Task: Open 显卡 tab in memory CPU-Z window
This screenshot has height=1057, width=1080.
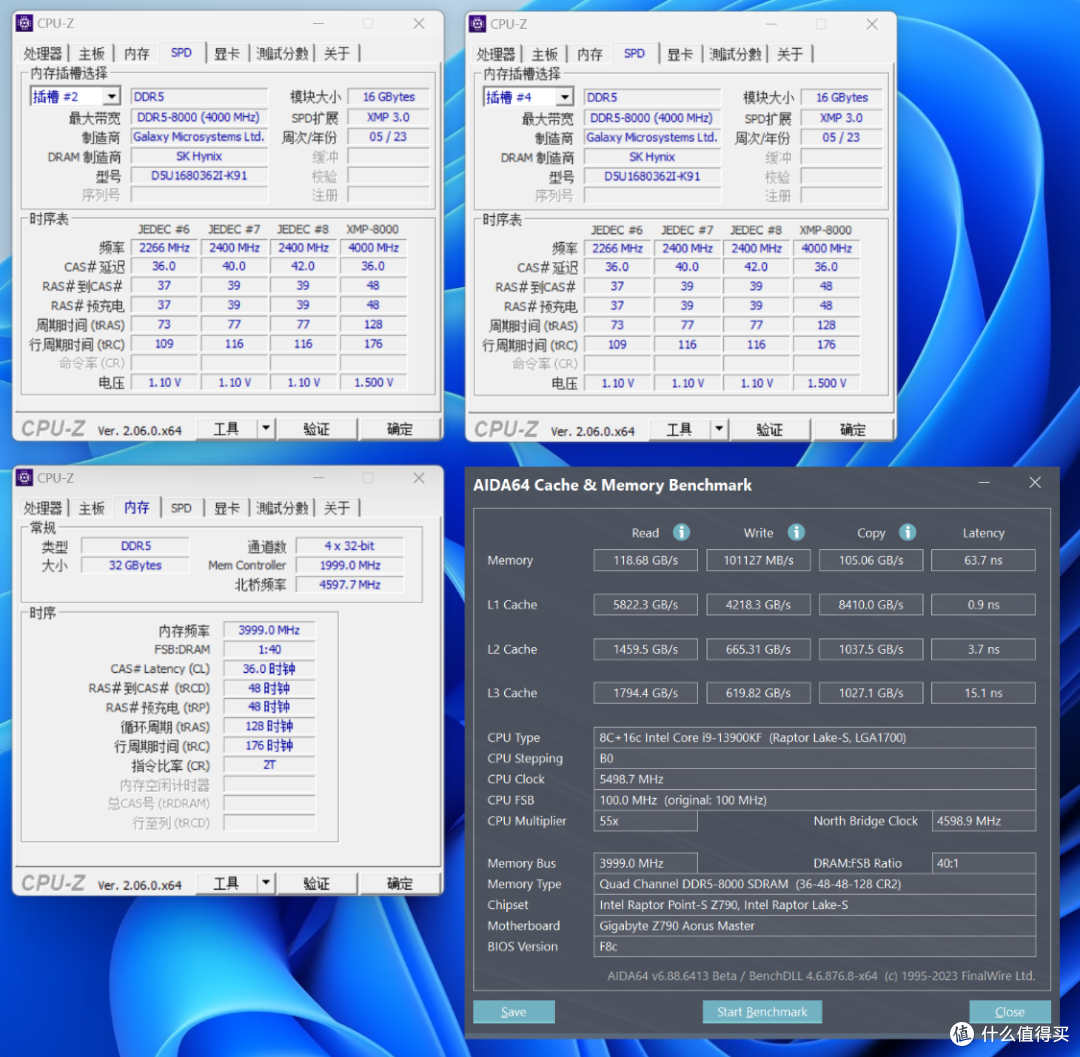Action: 227,507
